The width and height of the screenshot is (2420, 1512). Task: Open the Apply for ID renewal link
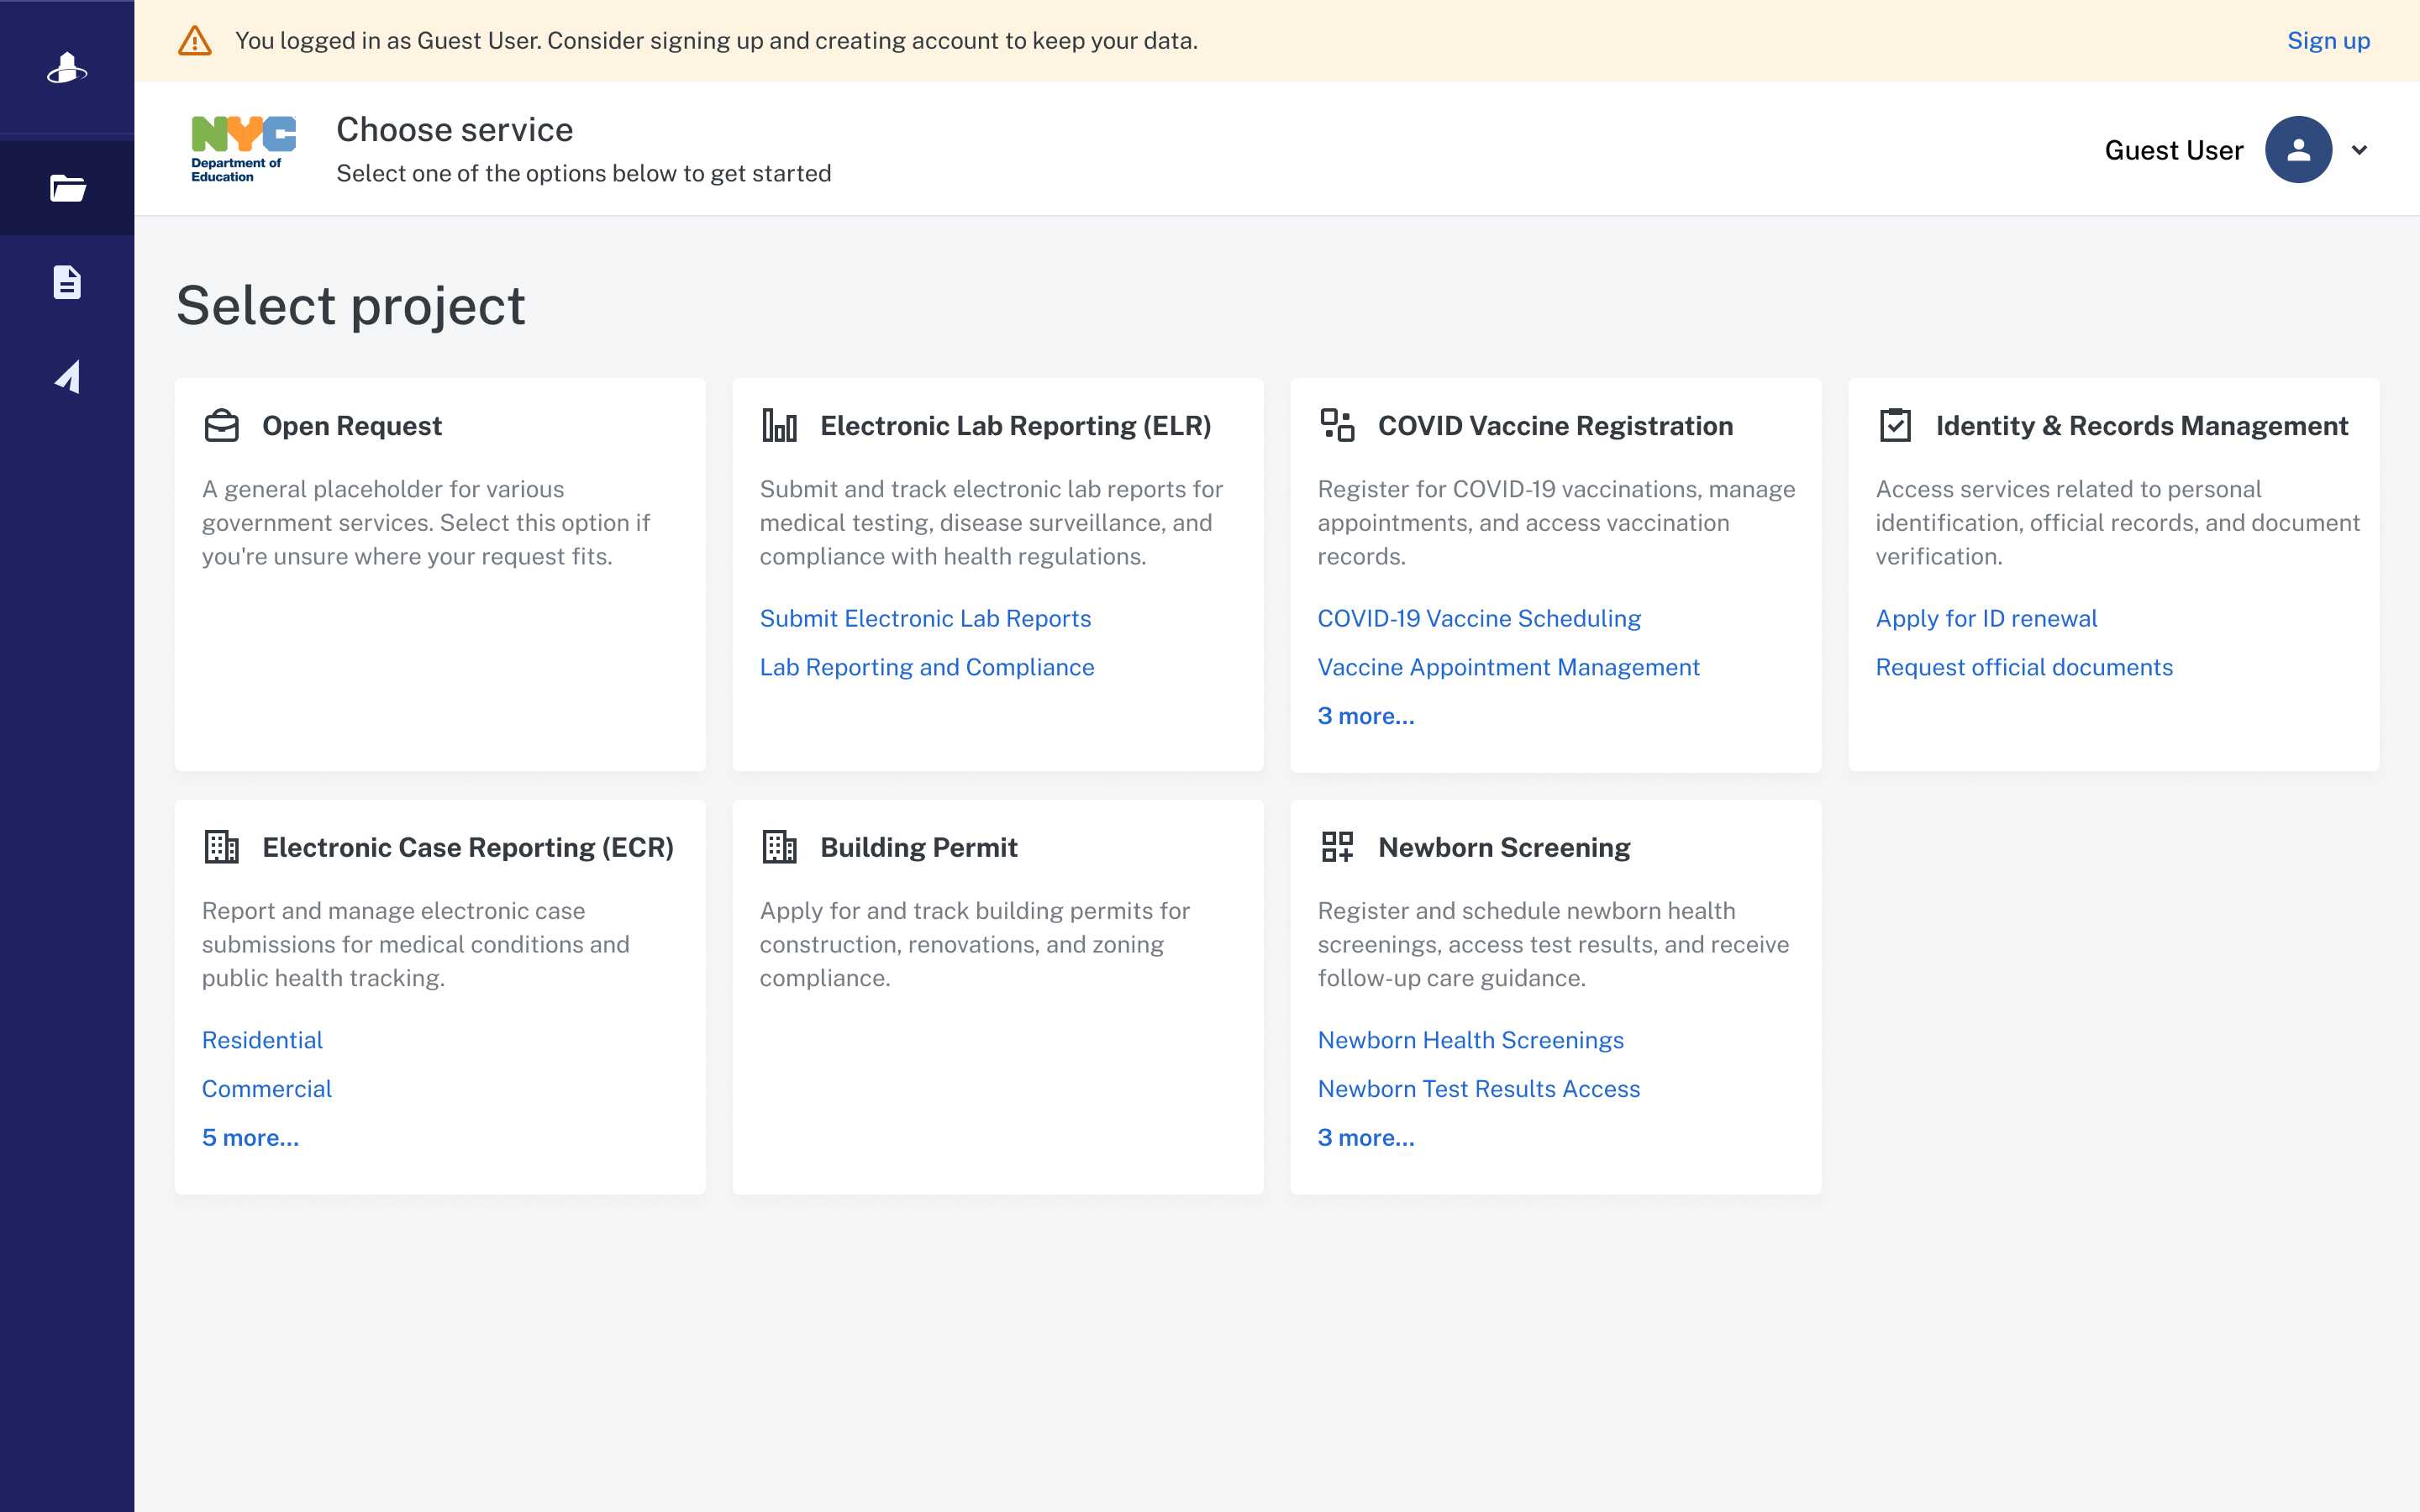click(x=1986, y=619)
